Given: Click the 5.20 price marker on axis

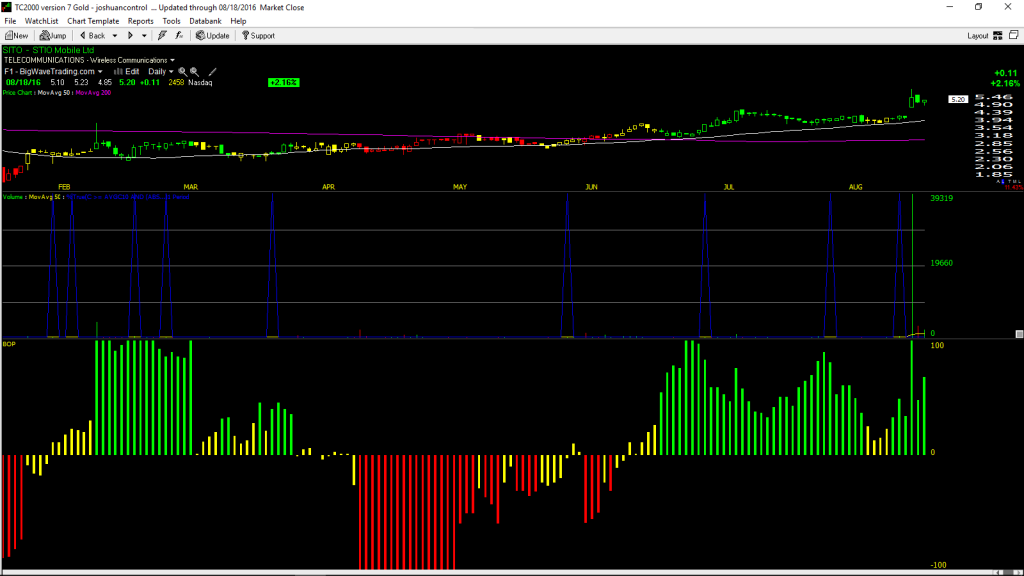Looking at the screenshot, I should pyautogui.click(x=958, y=99).
